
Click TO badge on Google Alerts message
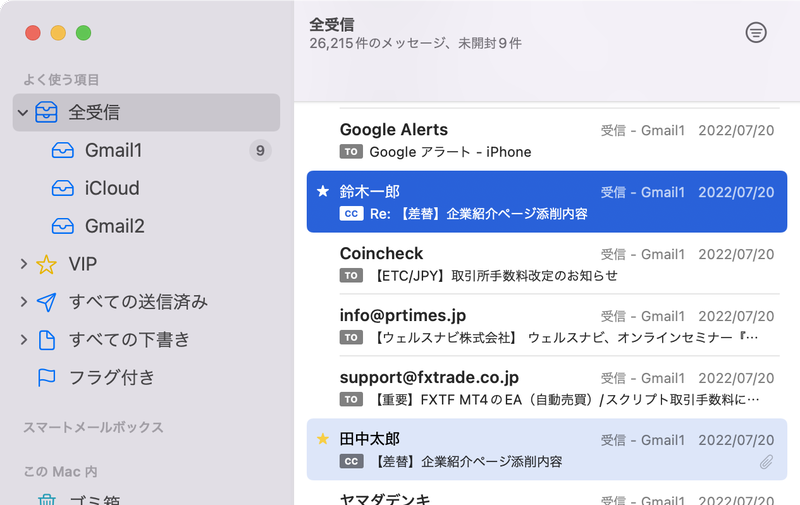[351, 152]
